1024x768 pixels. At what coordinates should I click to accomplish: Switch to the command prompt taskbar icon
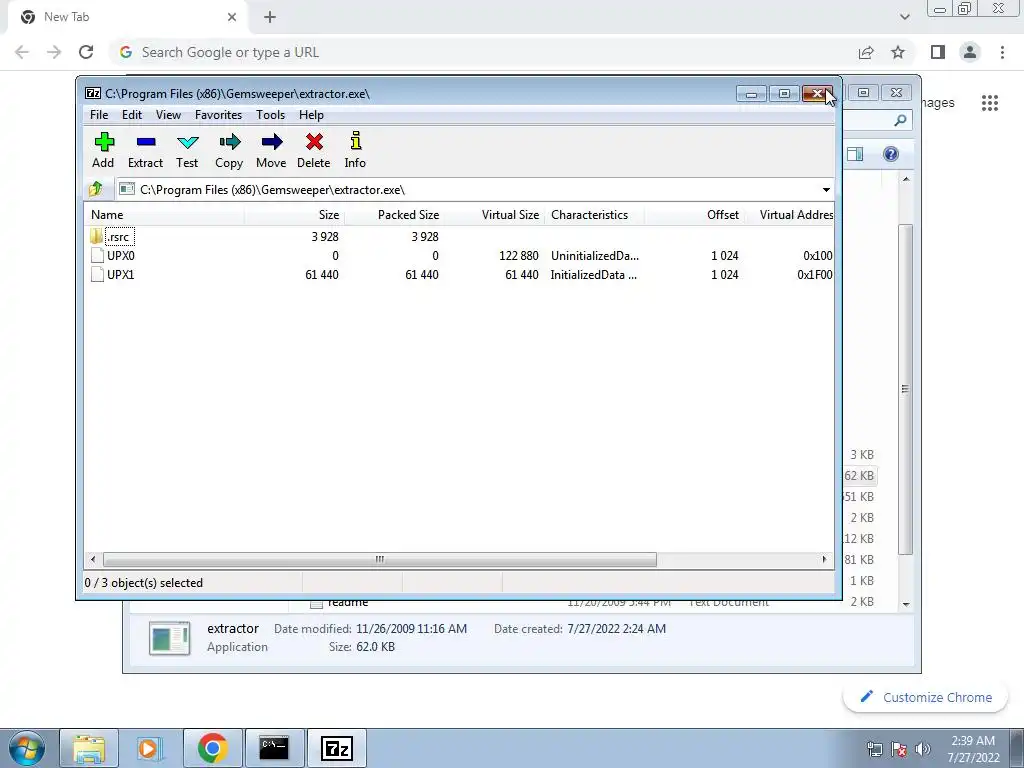(x=274, y=748)
